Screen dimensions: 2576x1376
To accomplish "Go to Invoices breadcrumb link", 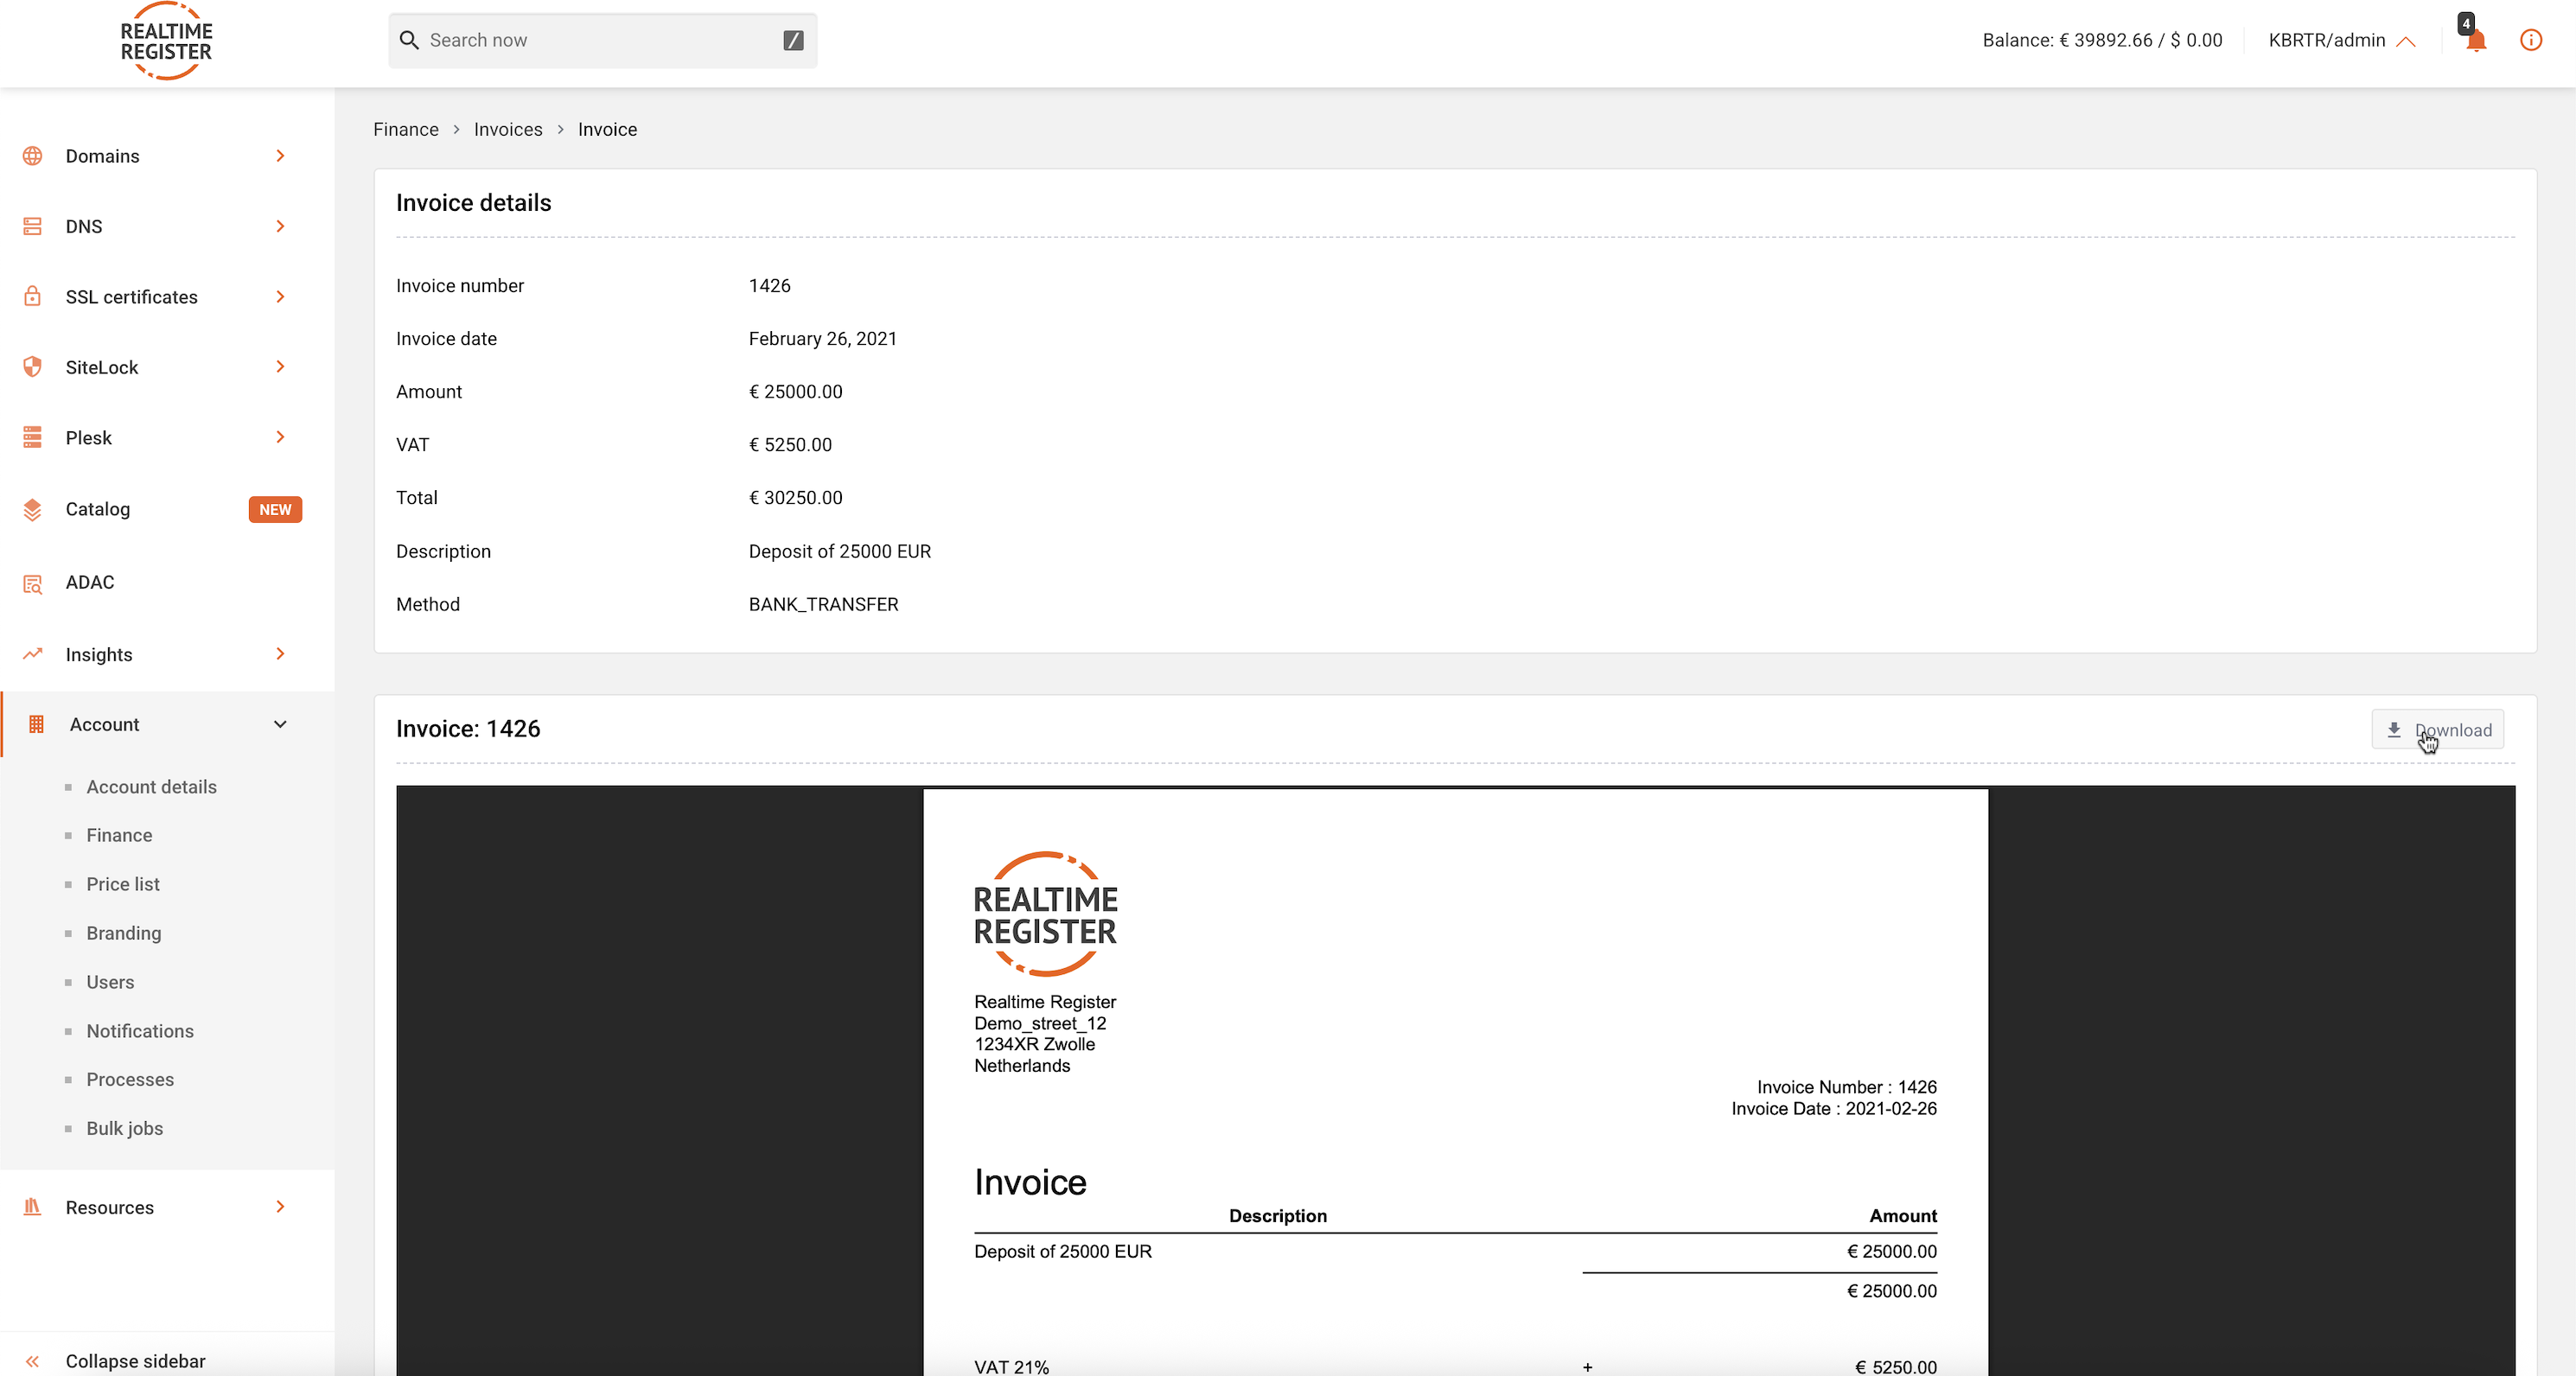I will tap(508, 129).
